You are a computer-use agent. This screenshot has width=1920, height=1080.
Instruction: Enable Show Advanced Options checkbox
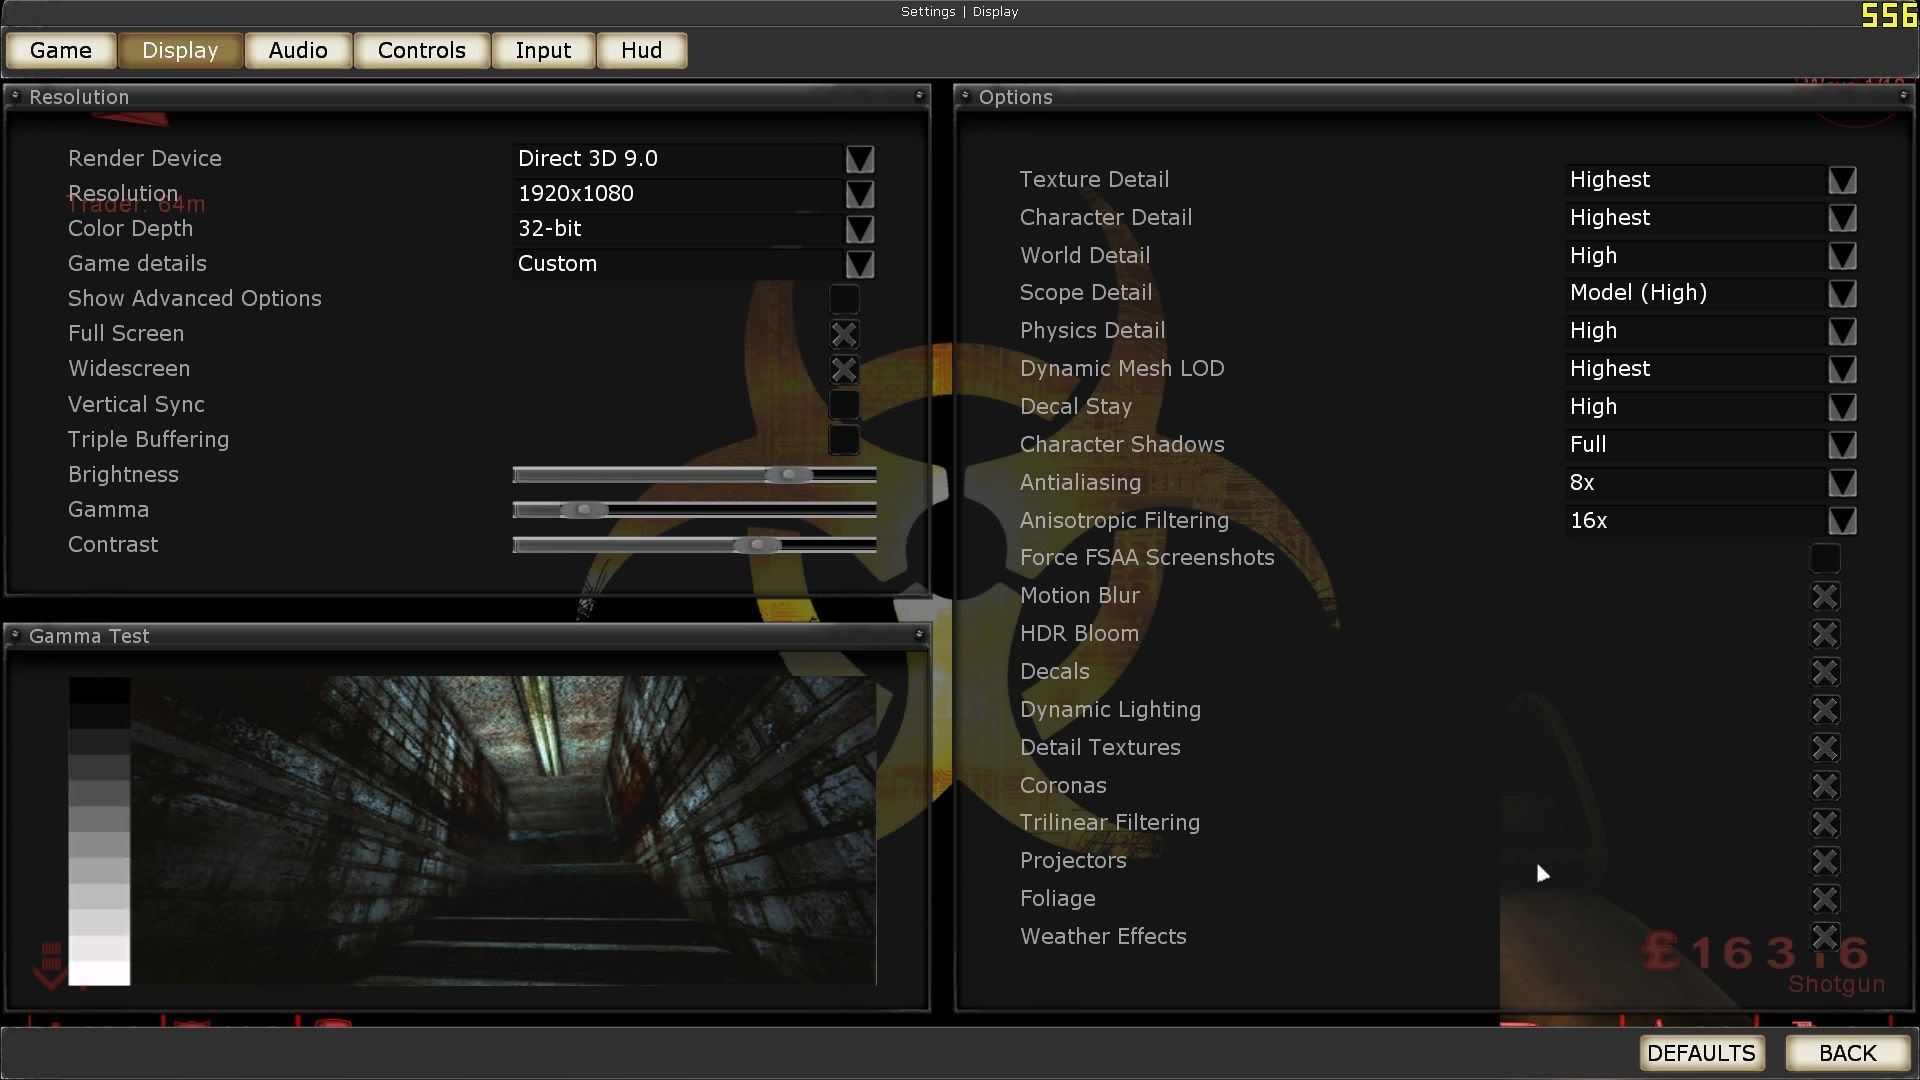coord(844,299)
